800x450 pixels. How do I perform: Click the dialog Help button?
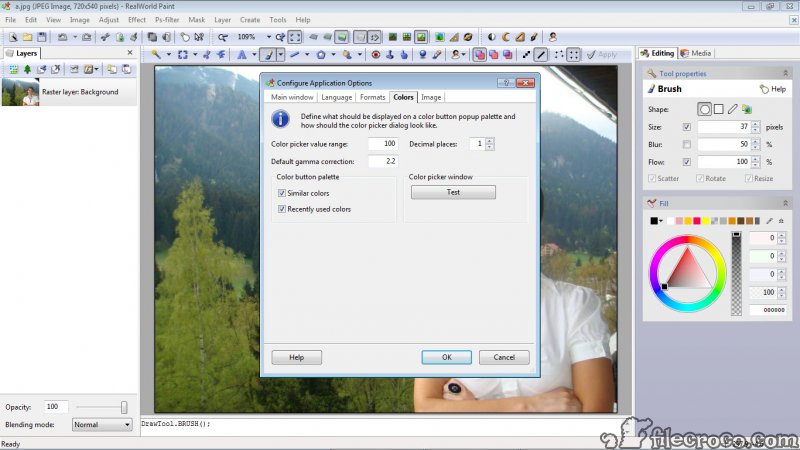tap(296, 357)
